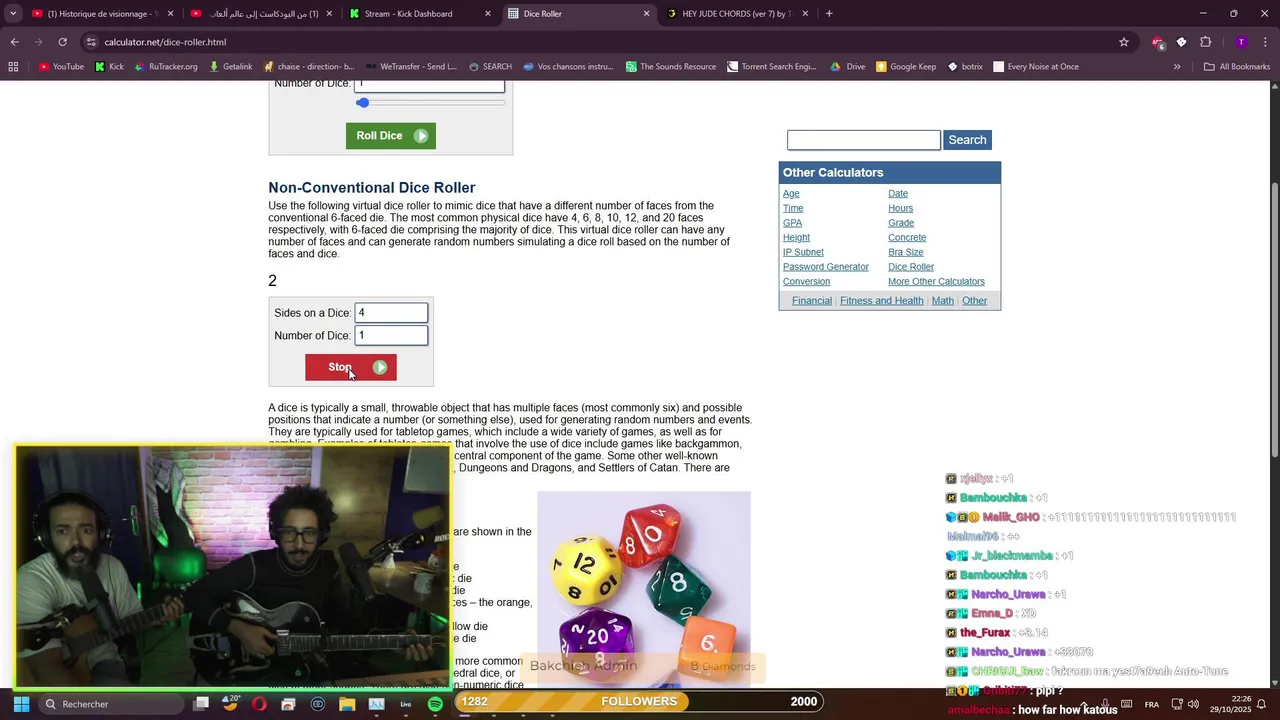The width and height of the screenshot is (1280, 720).
Task: Click the calculator site search box
Action: (x=863, y=140)
